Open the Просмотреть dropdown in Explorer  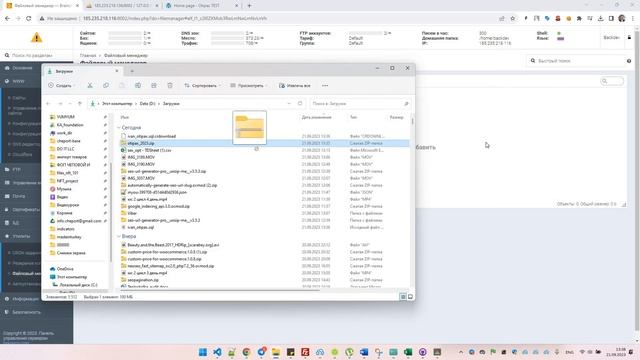tap(249, 85)
